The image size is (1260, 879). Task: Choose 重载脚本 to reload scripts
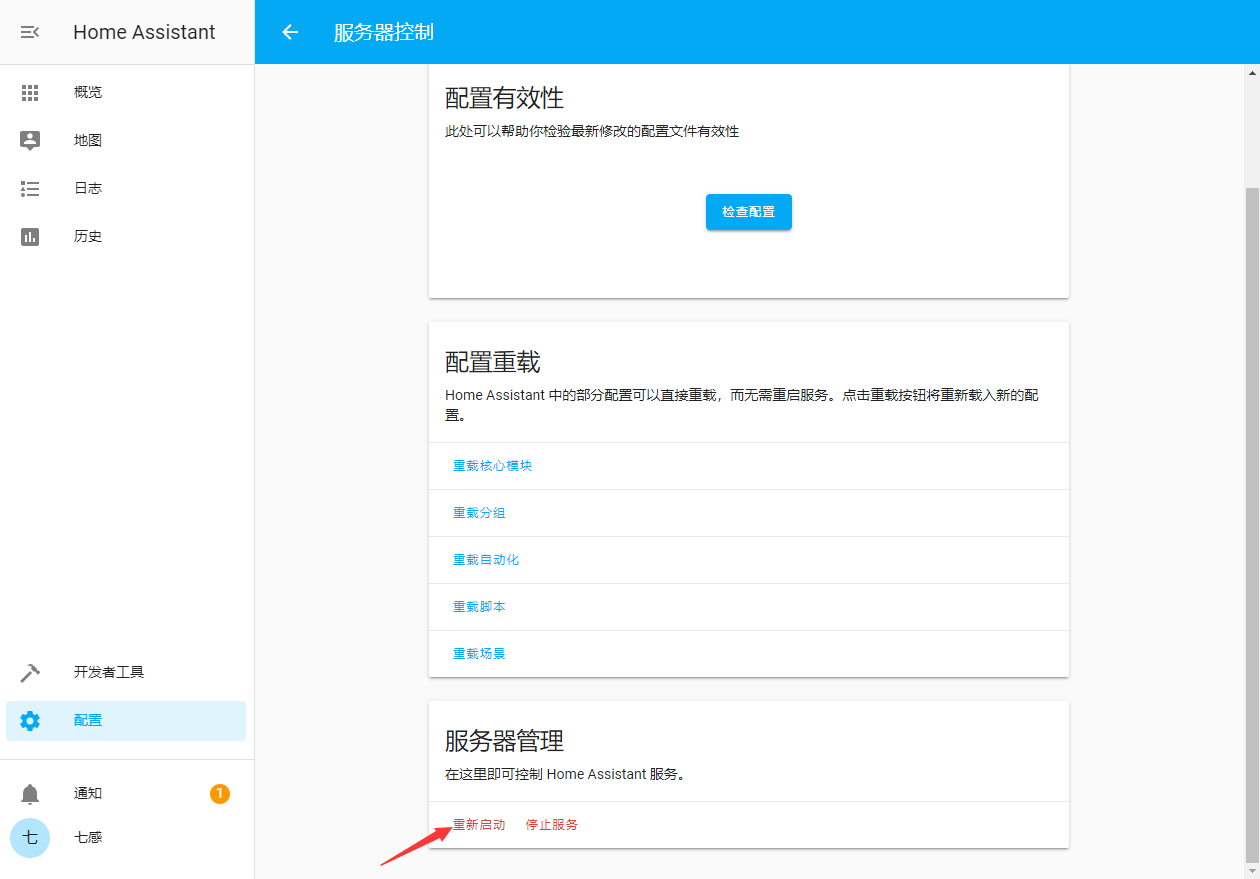[x=479, y=607]
